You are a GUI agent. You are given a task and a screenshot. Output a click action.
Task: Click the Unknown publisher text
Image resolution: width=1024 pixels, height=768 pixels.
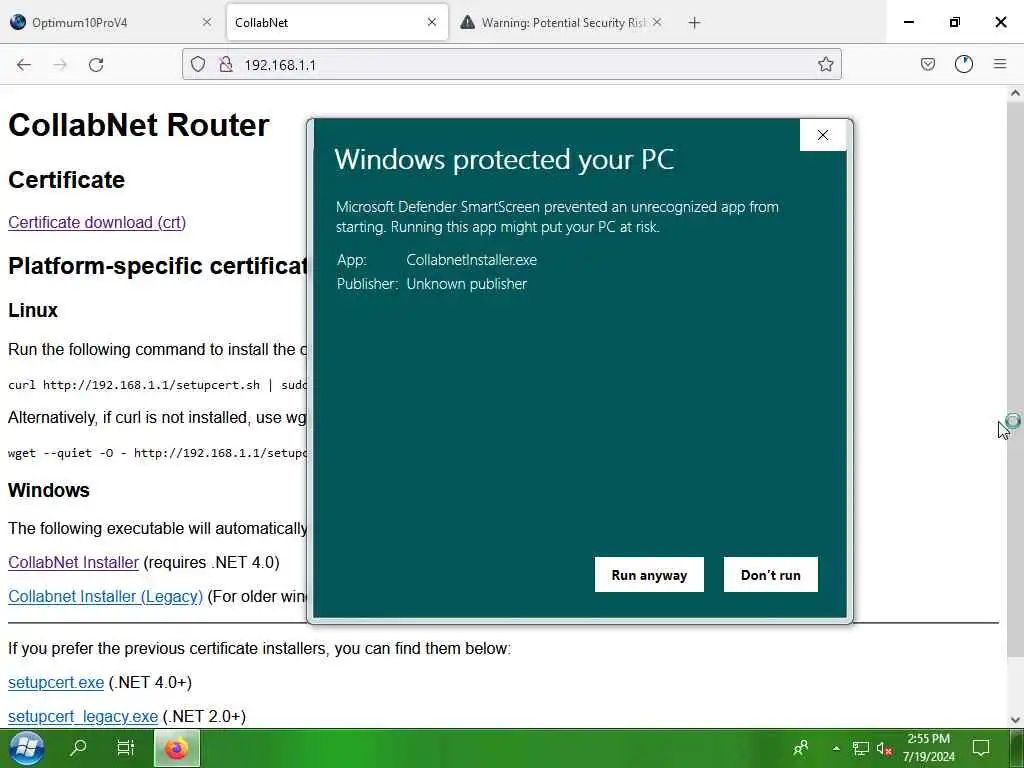tap(466, 284)
